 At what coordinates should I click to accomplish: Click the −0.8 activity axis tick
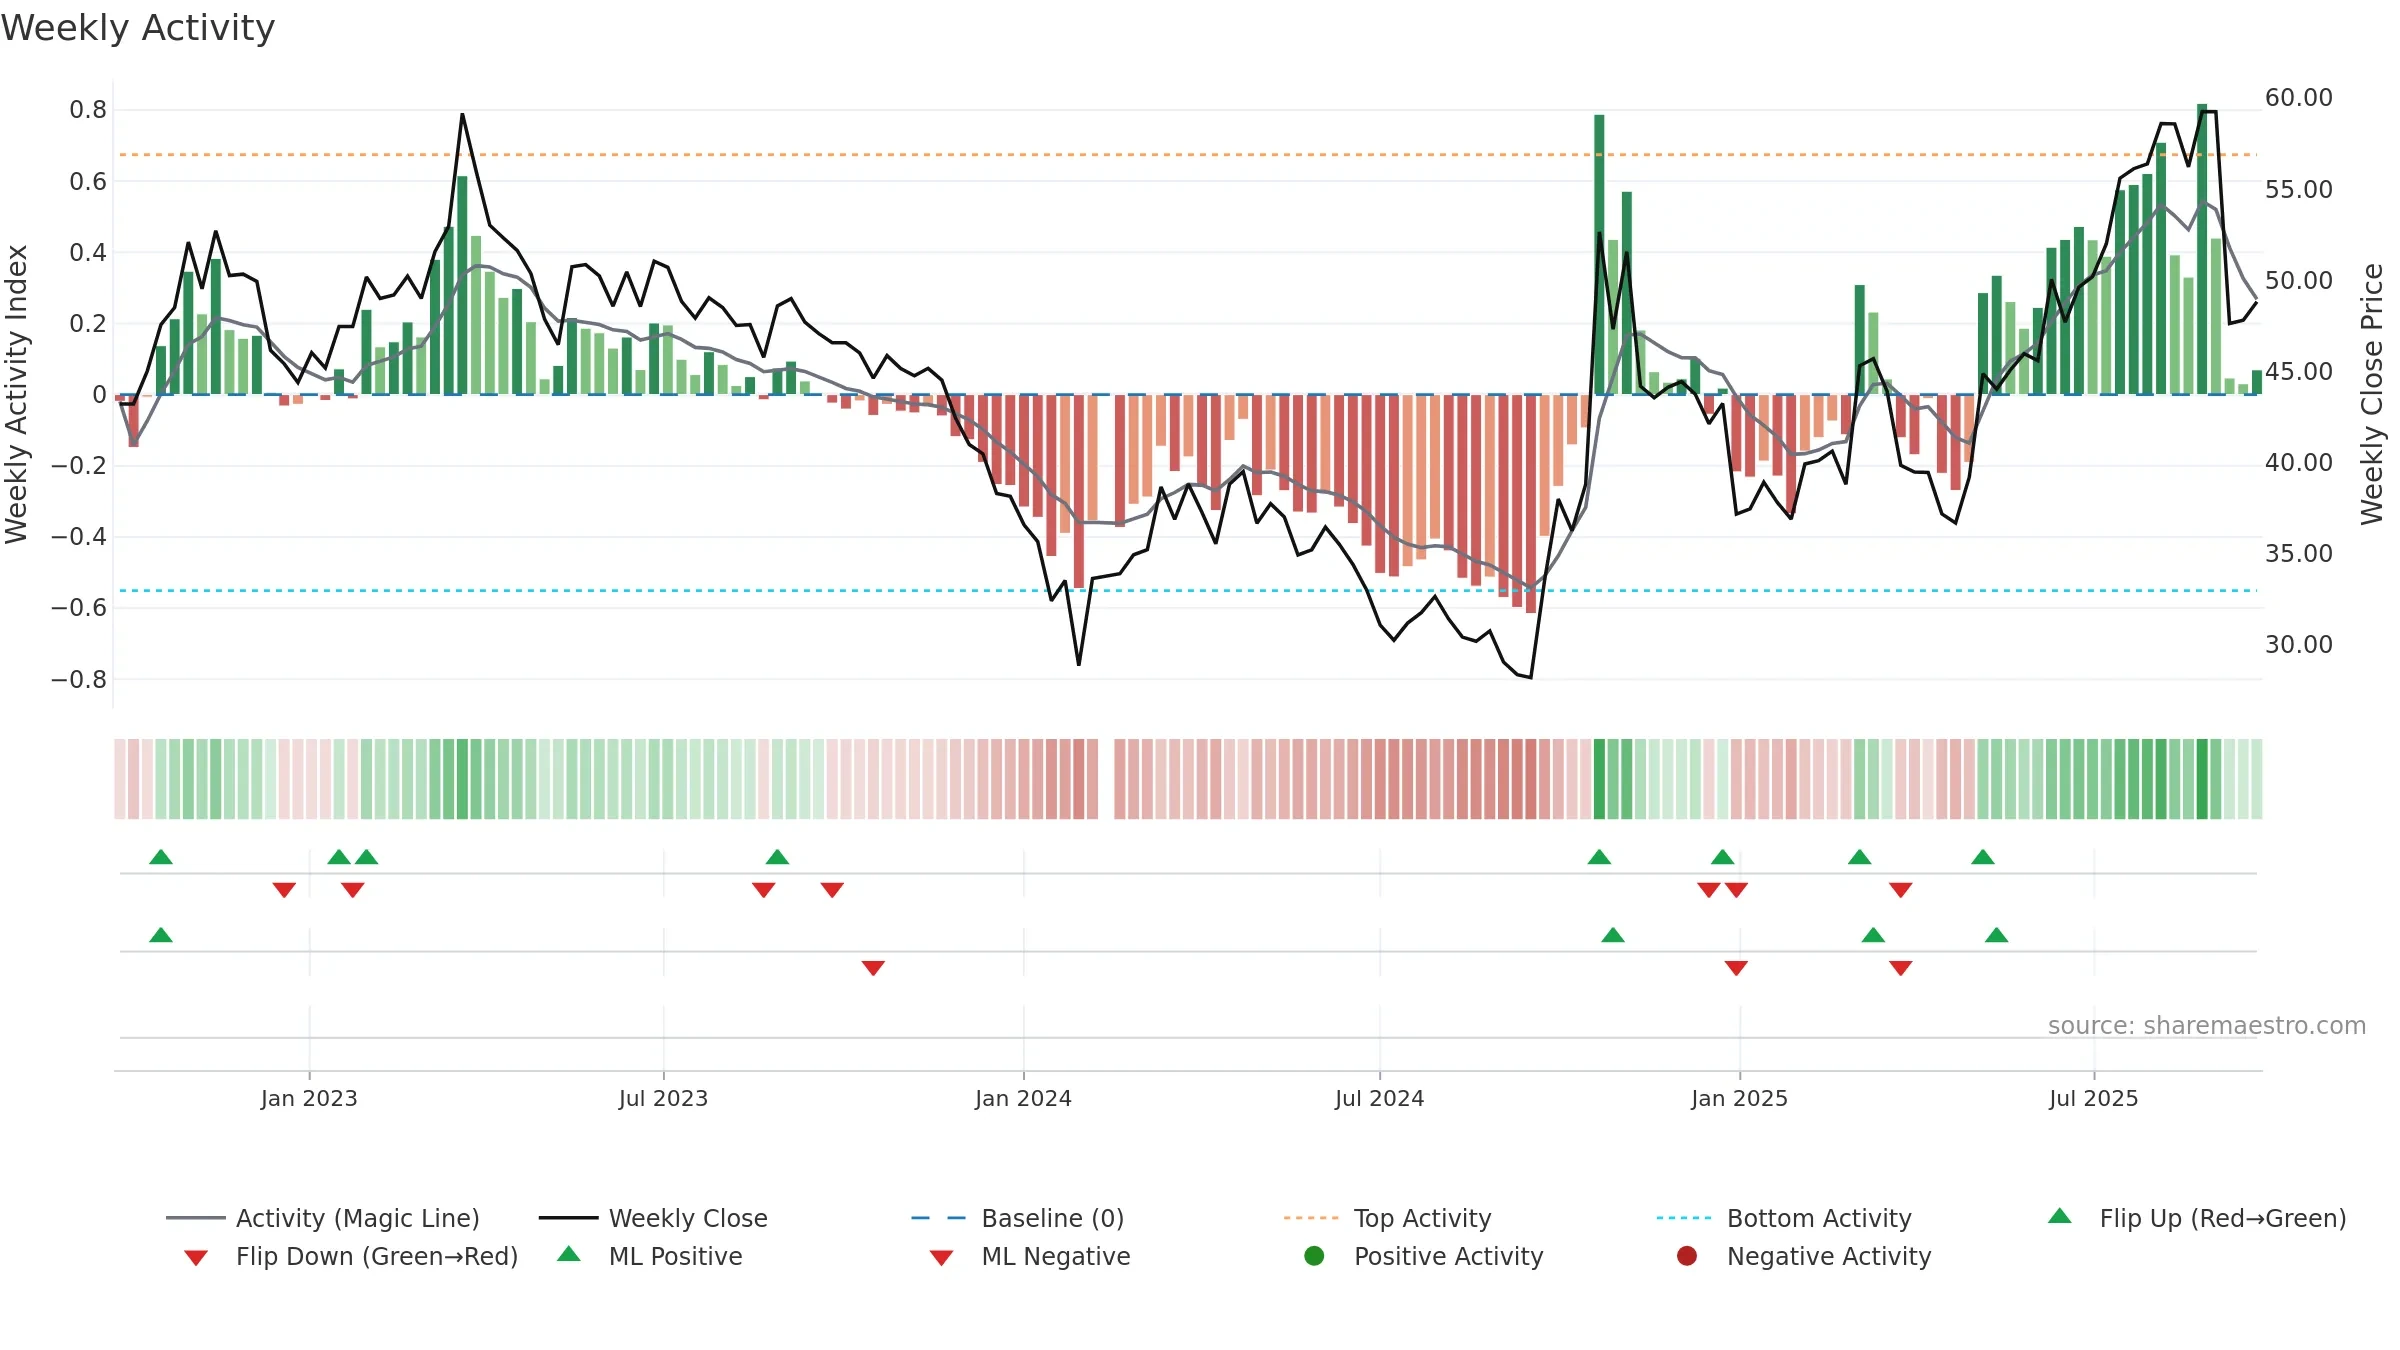point(79,680)
